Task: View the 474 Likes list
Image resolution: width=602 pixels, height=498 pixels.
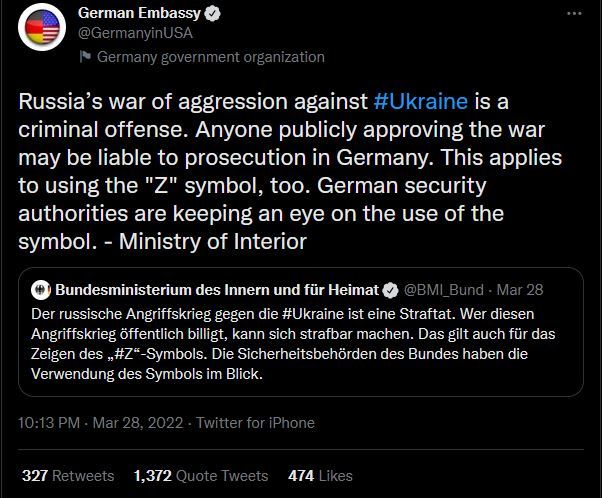Action: [x=320, y=476]
